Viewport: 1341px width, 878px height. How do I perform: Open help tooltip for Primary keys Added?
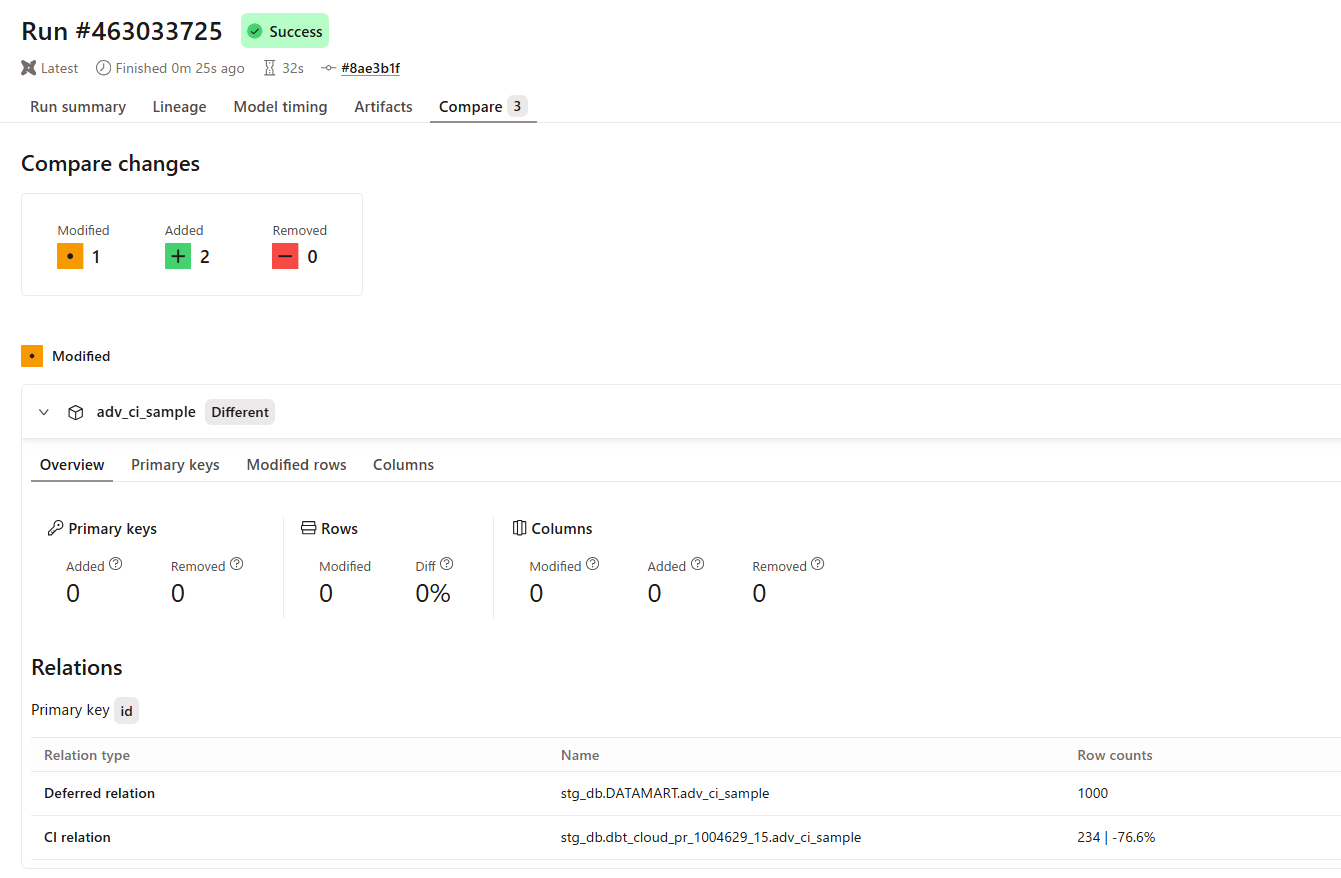116,564
